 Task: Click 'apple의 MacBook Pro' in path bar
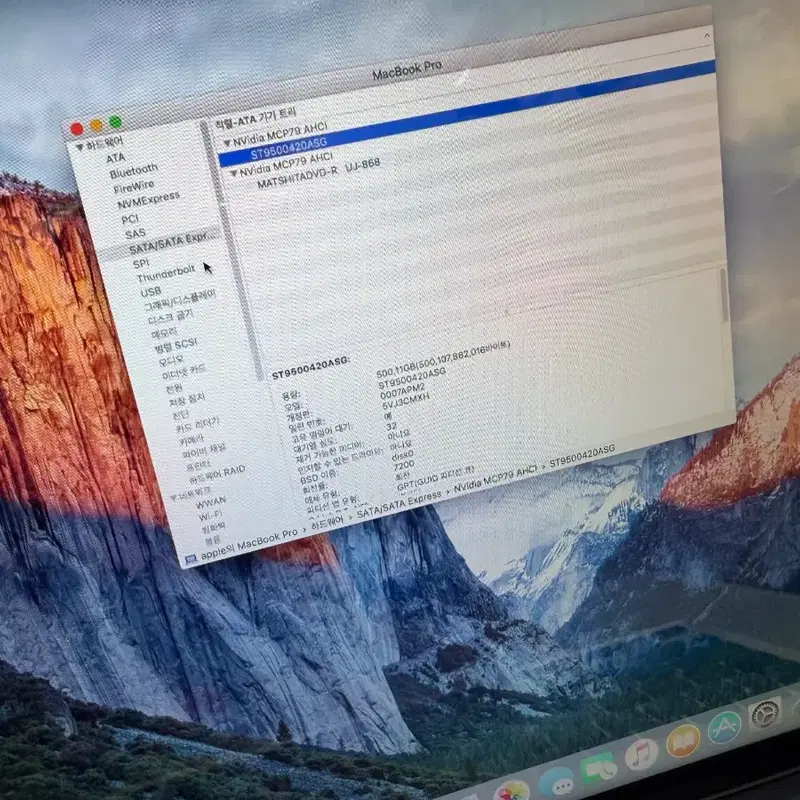[x=249, y=546]
